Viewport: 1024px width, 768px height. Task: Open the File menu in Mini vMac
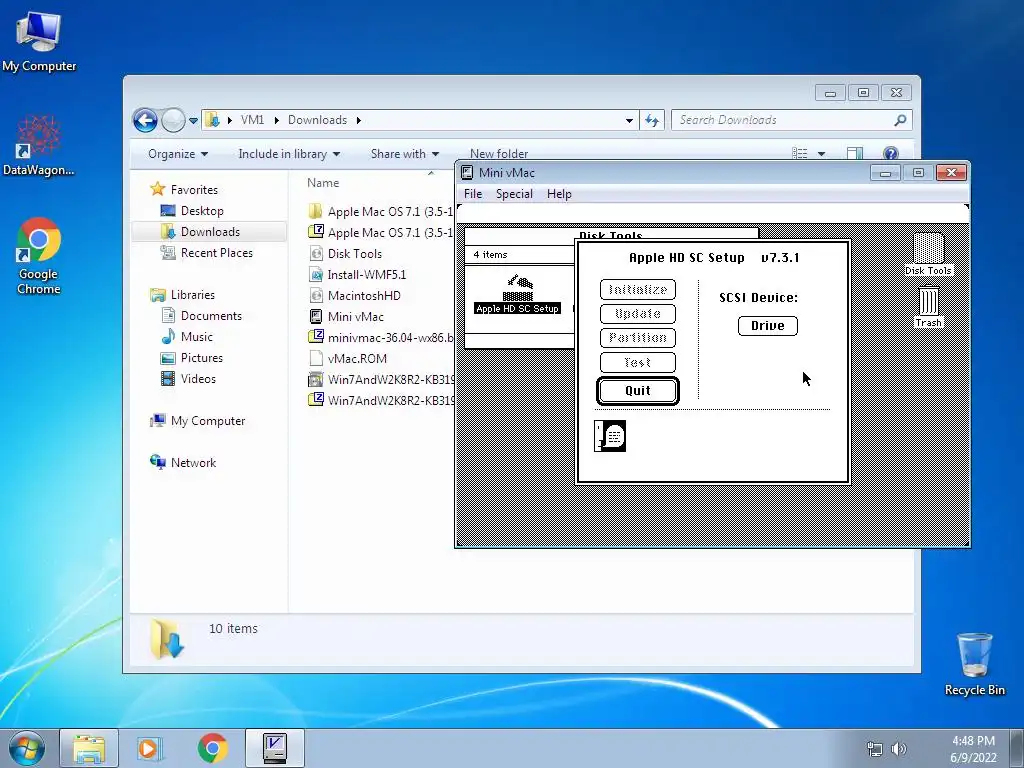pyautogui.click(x=473, y=194)
